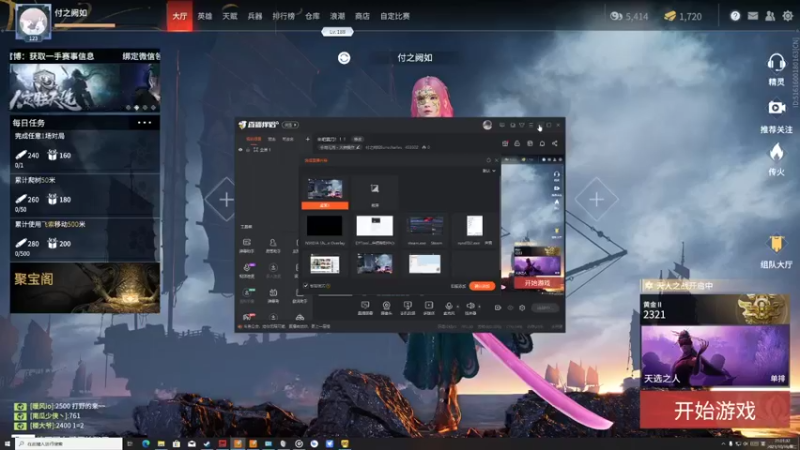Open the 商店 shop tab
800x450 pixels.
pos(362,16)
